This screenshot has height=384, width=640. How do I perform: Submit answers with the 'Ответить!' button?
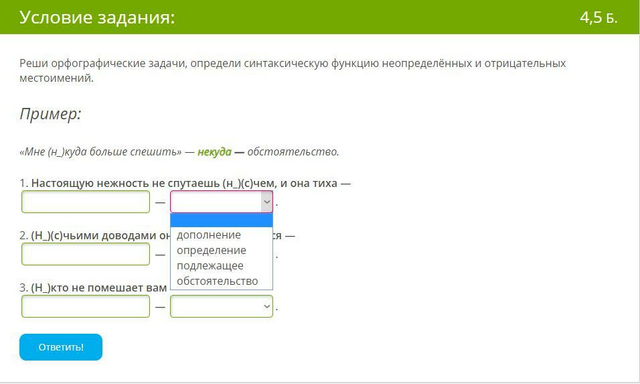click(x=61, y=347)
